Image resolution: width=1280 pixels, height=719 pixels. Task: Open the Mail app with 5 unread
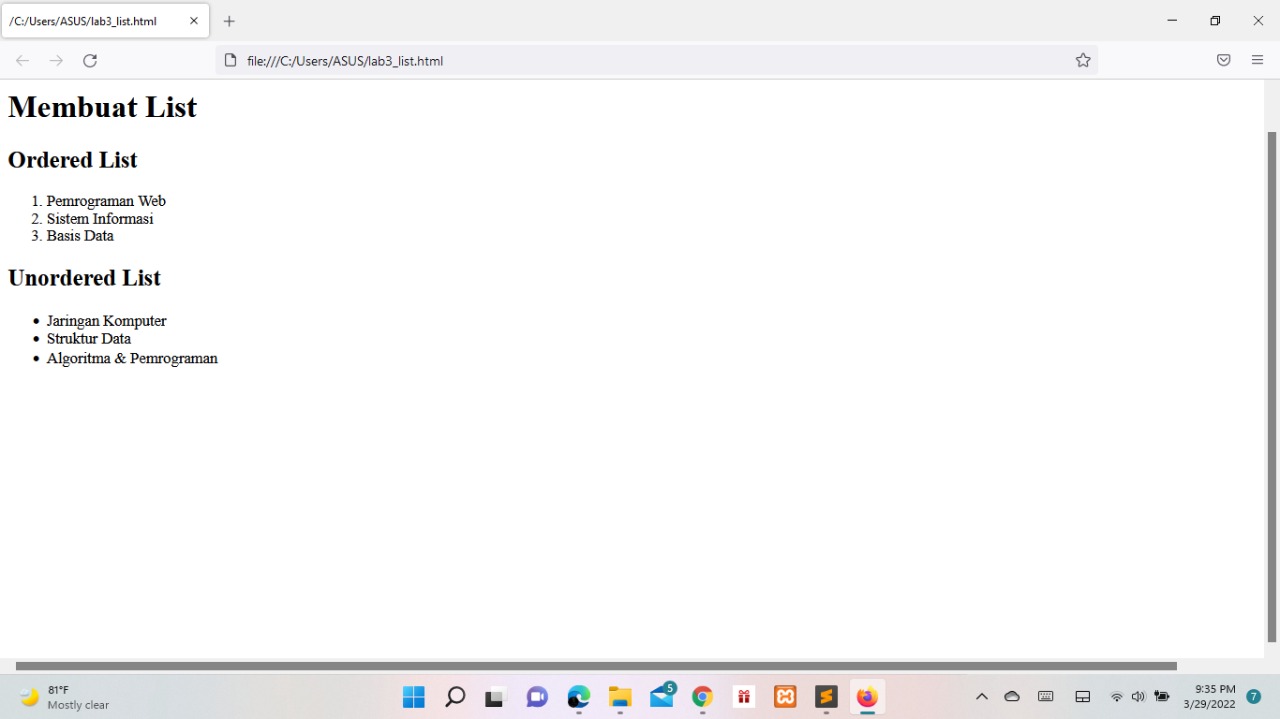[662, 697]
